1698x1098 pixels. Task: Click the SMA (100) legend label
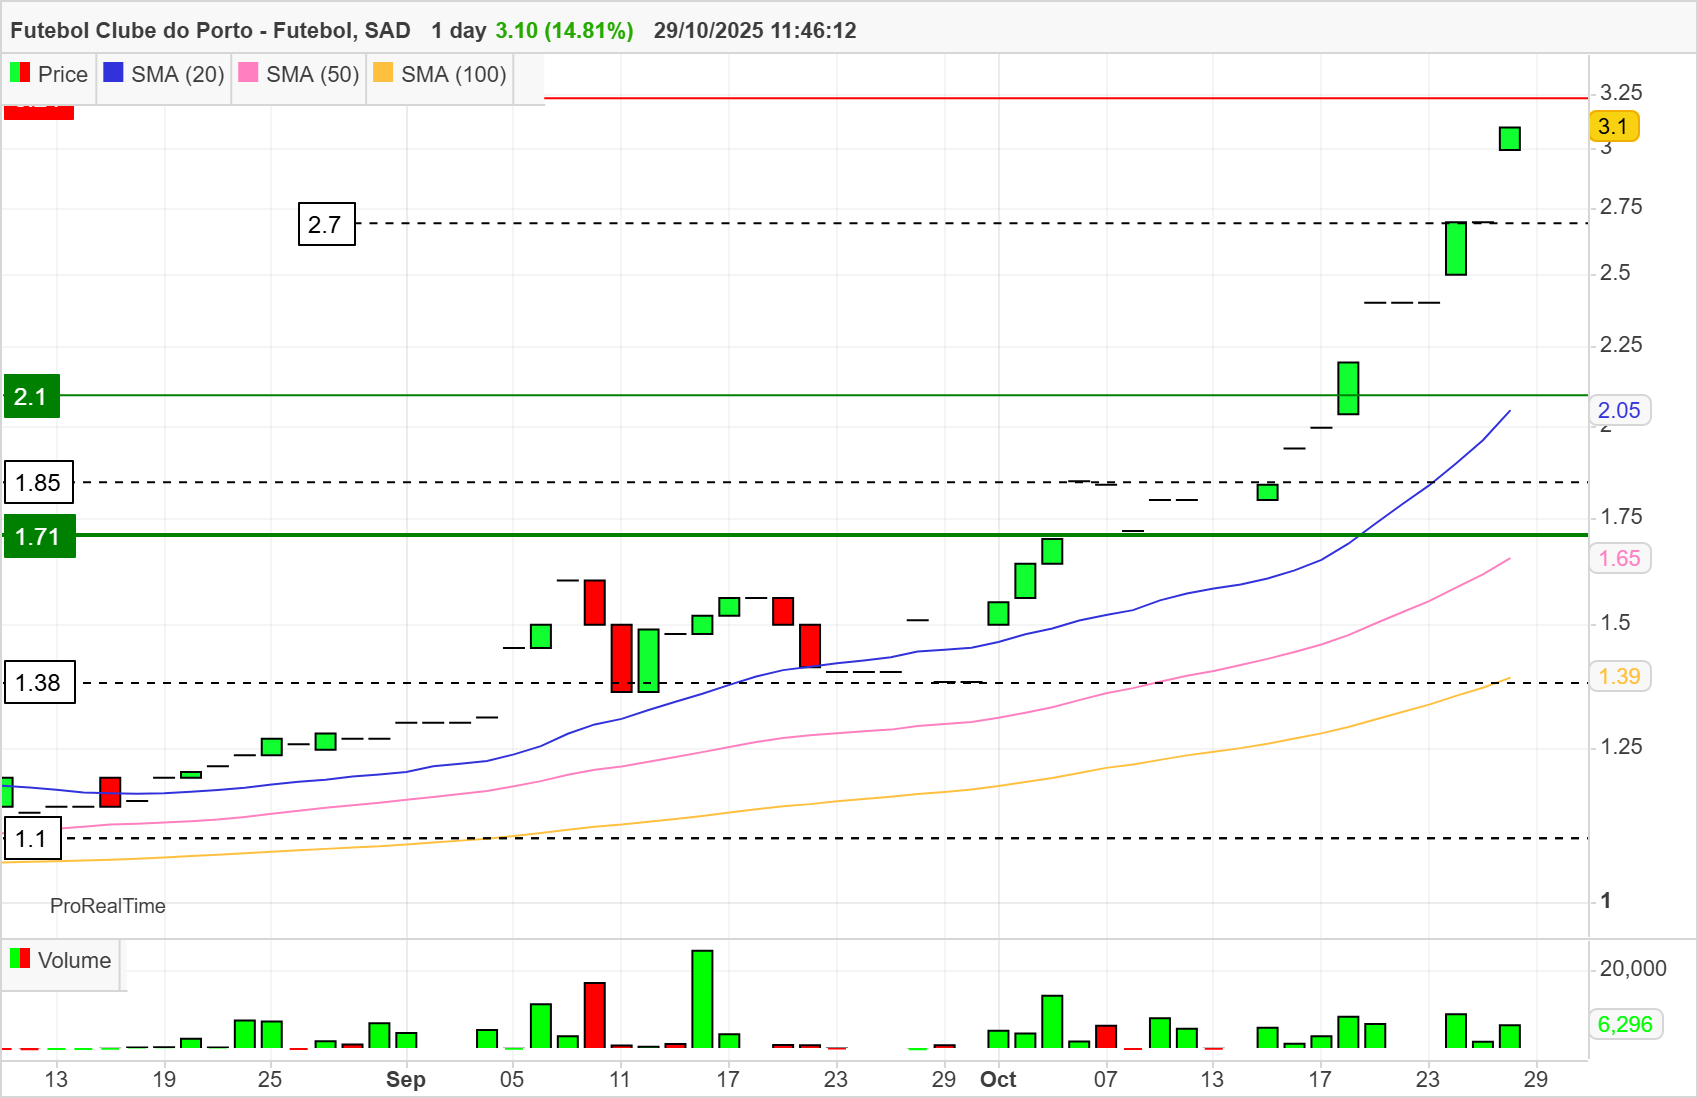point(454,74)
